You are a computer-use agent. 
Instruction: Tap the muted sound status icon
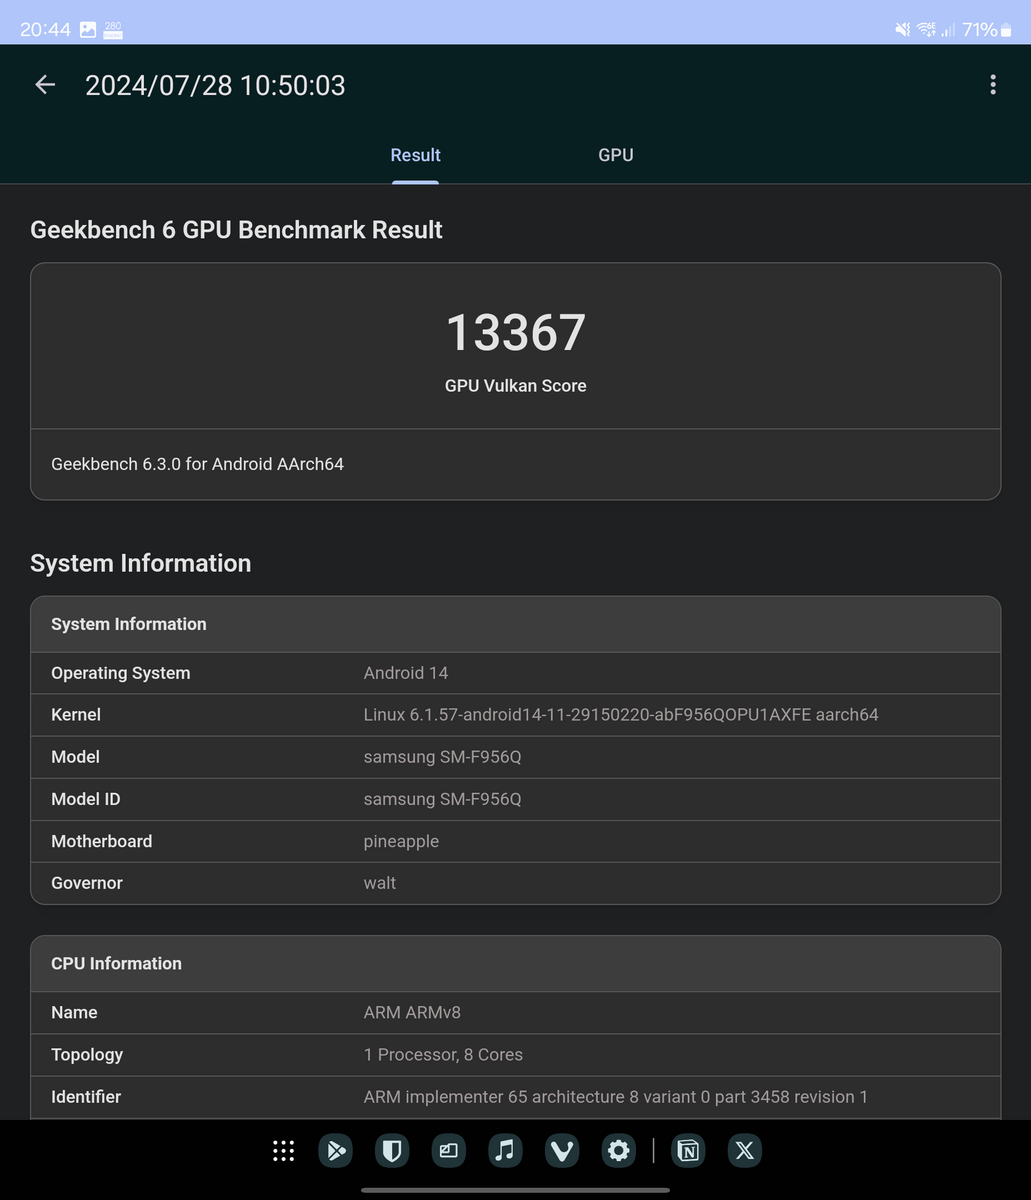click(x=903, y=30)
